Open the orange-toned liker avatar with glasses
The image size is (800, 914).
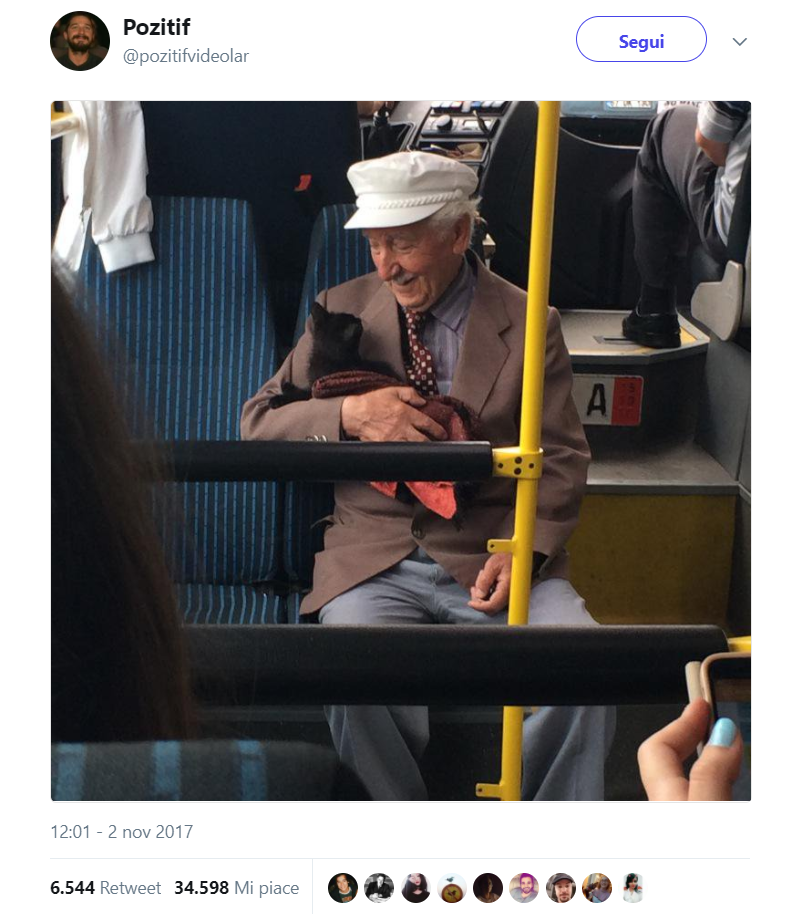click(597, 888)
